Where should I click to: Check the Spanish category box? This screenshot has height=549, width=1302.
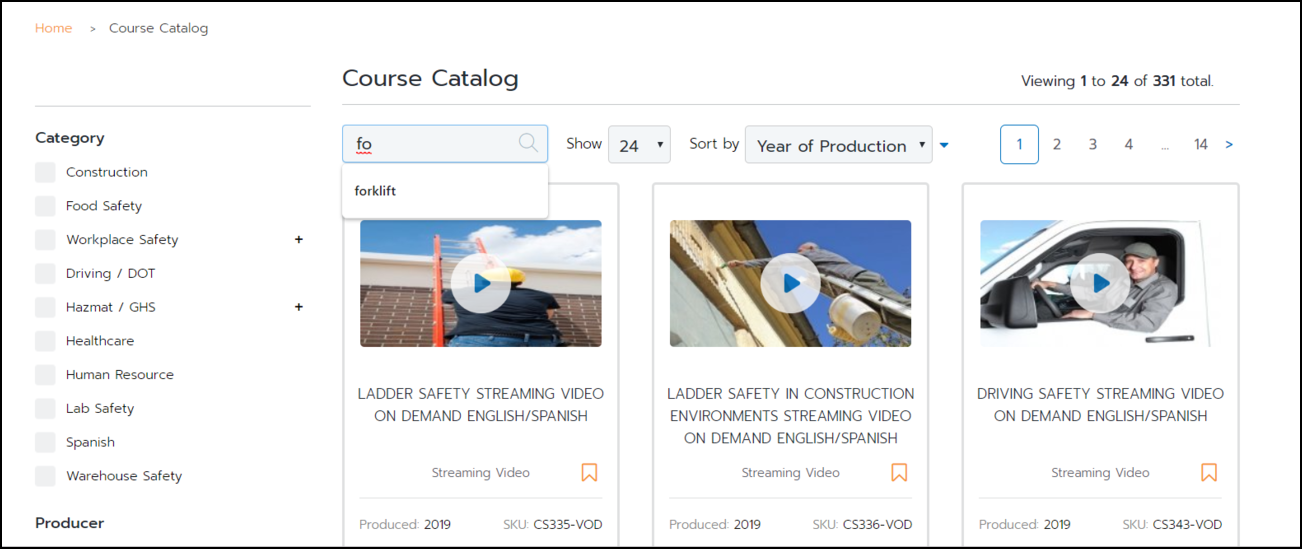pos(45,442)
